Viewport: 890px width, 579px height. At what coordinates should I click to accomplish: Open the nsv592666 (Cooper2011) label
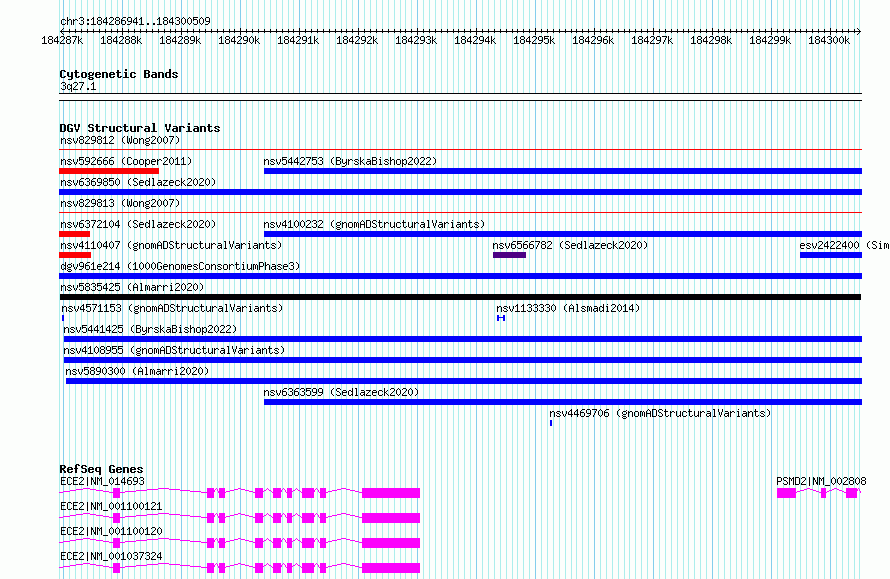pyautogui.click(x=126, y=161)
